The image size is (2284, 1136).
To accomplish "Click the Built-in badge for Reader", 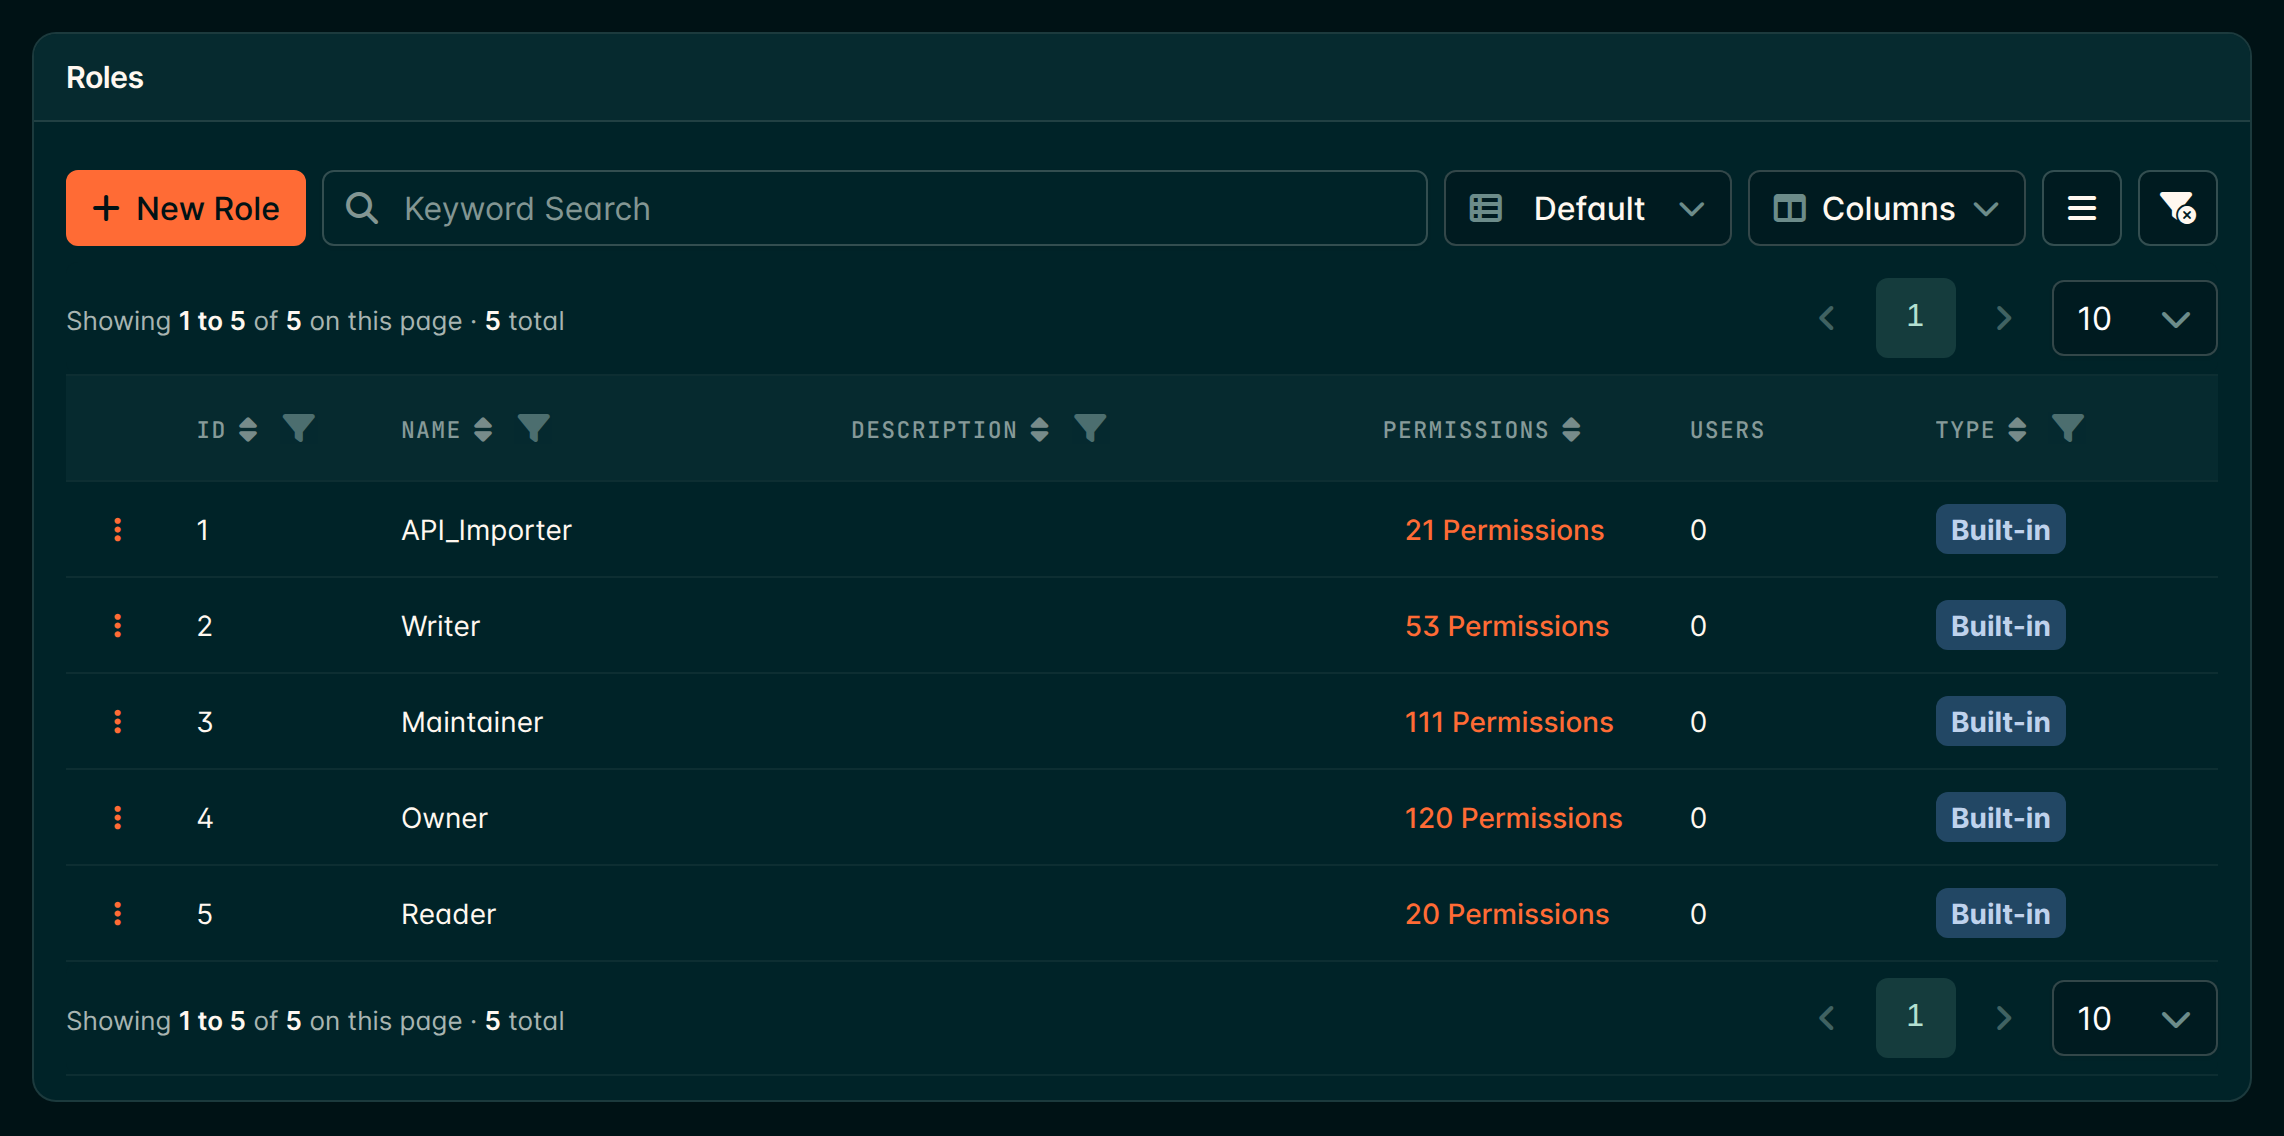I will point(2000,914).
